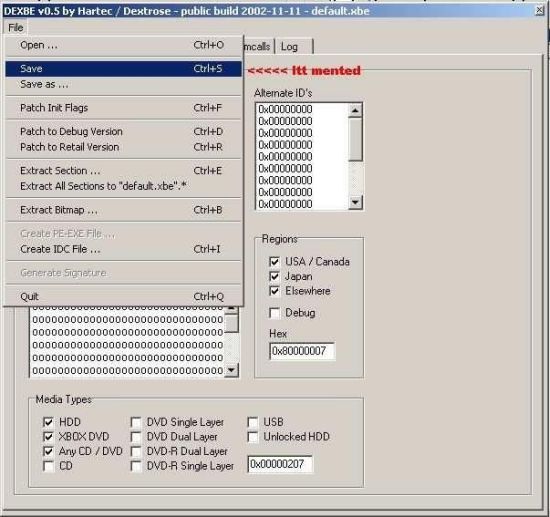550x517 pixels.
Task: Select the last visible 0x00000000 Alternate ID
Action: coord(285,204)
